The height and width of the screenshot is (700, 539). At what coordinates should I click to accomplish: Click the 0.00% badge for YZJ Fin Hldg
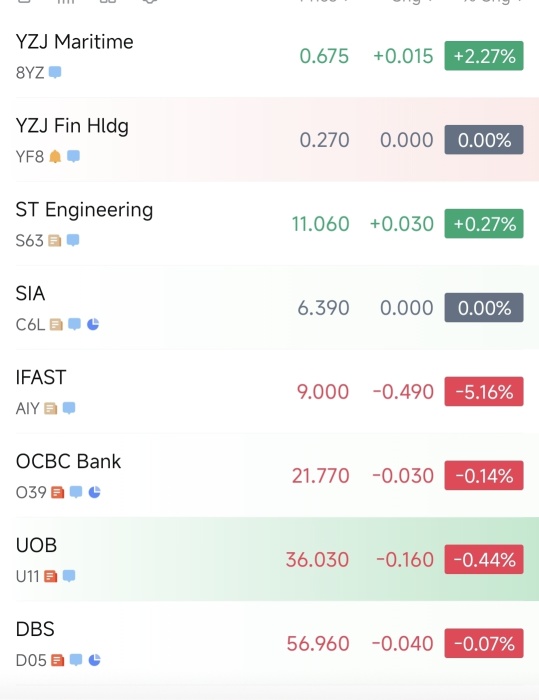[484, 140]
